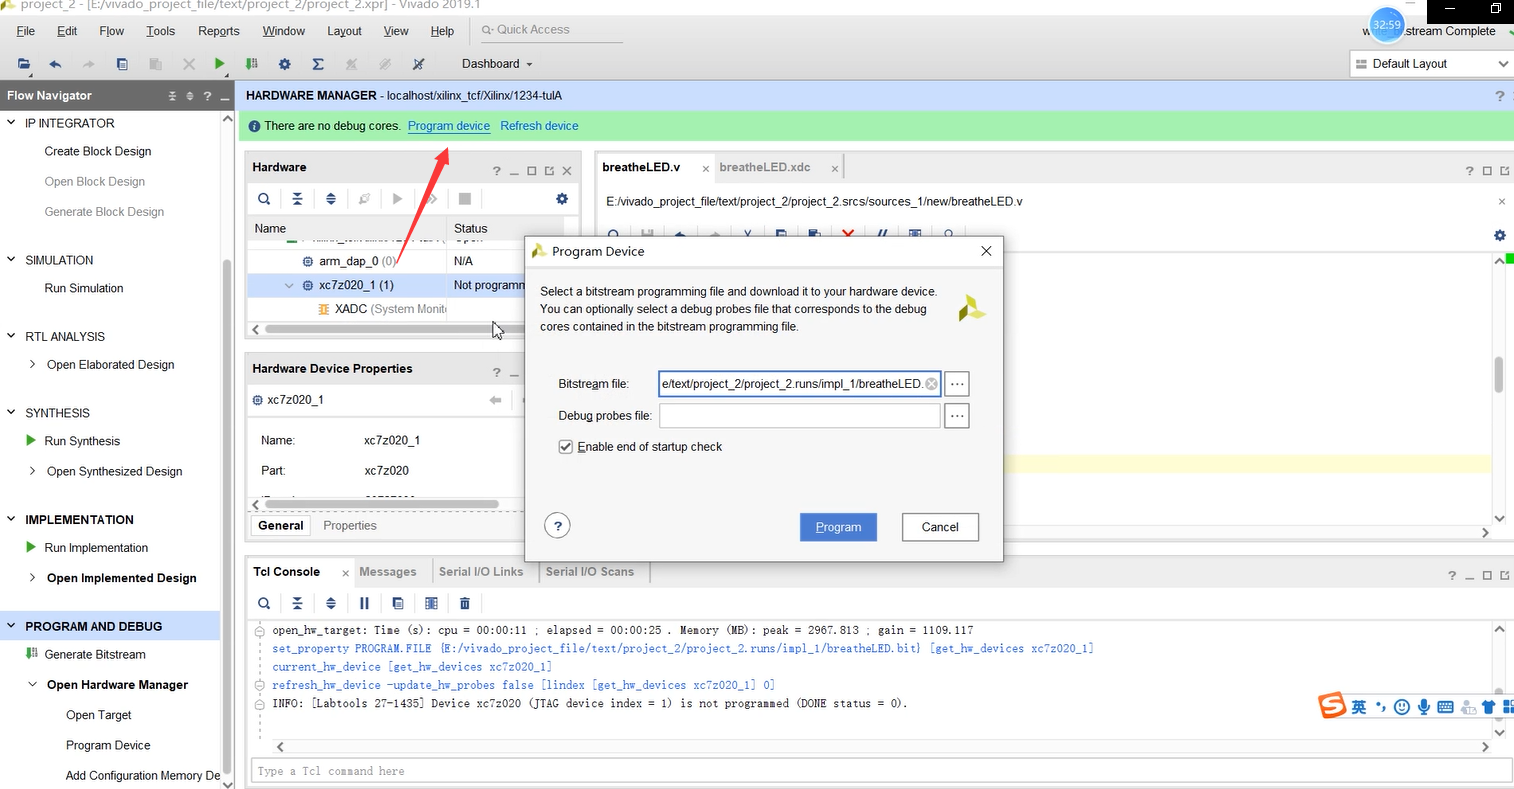Expand Open Elaborated Design
1514x789 pixels.
(x=33, y=365)
